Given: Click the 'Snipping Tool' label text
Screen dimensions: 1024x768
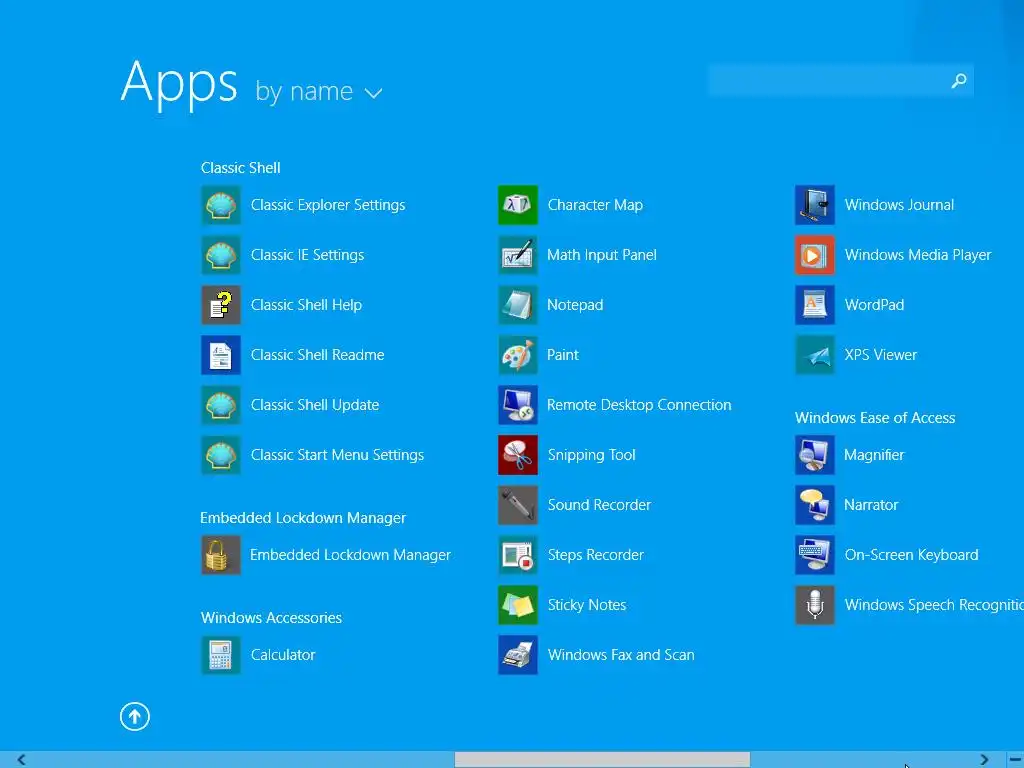Looking at the screenshot, I should pos(592,455).
